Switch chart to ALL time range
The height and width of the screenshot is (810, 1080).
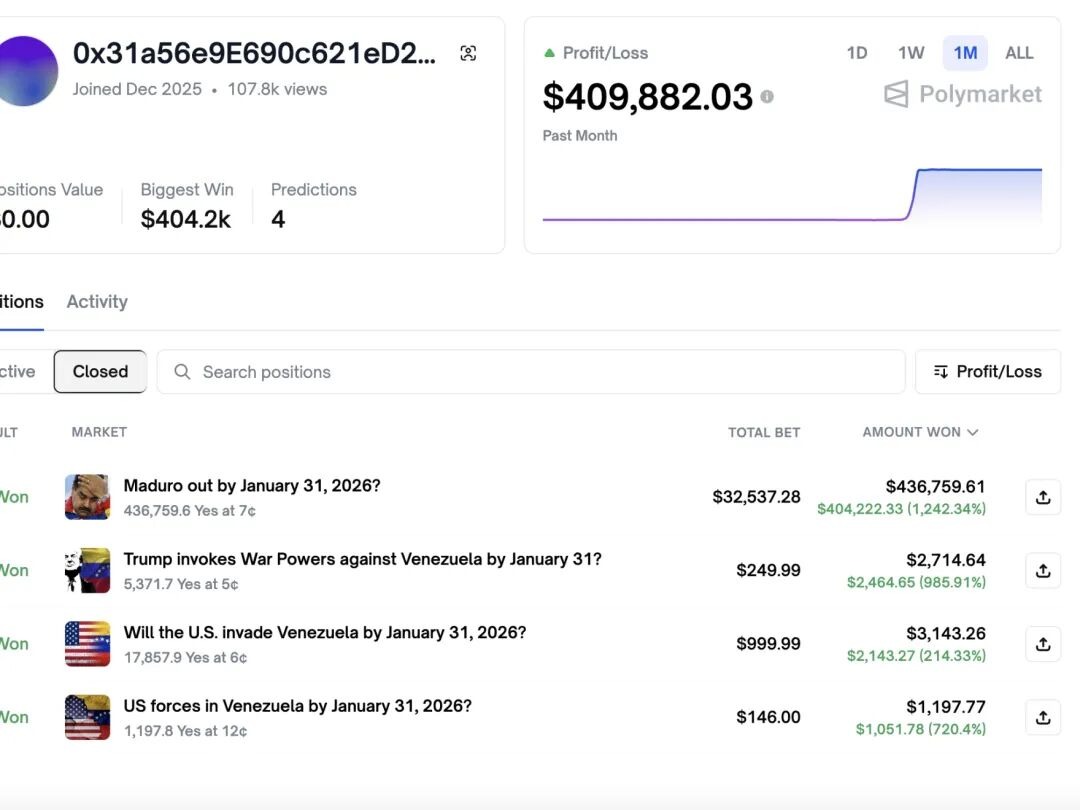click(1019, 53)
